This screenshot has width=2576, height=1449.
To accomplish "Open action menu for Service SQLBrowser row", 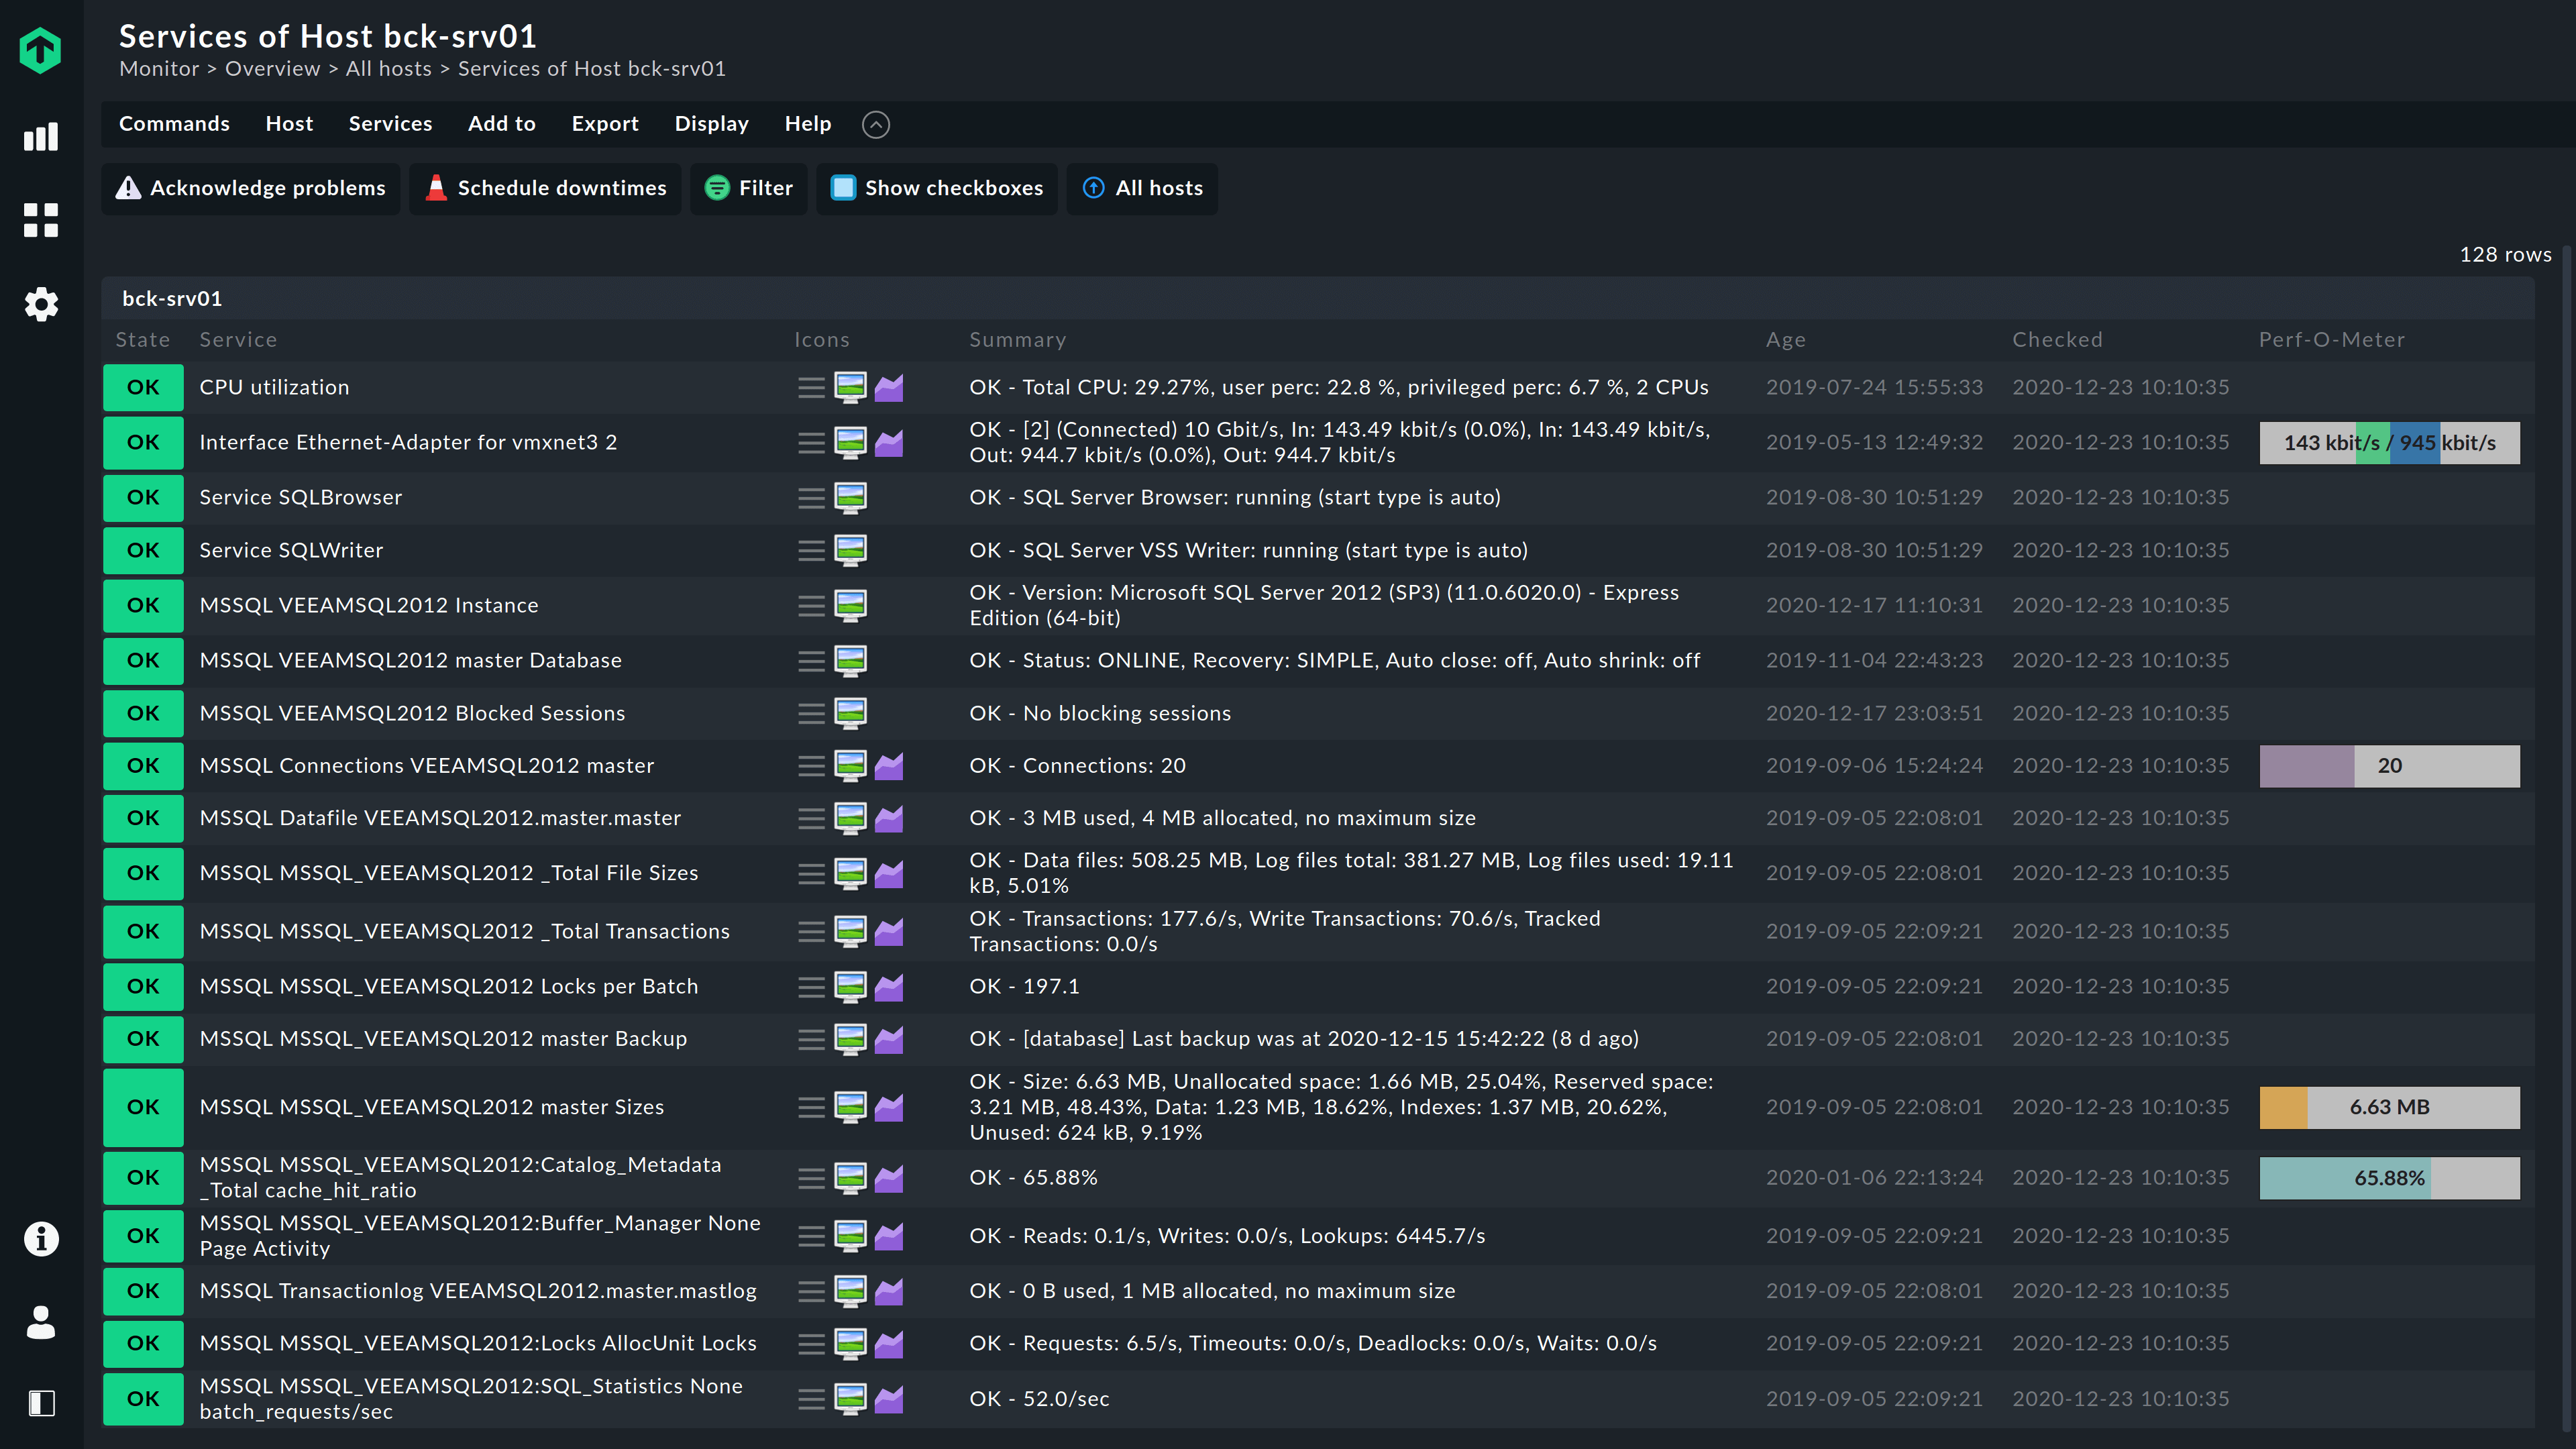I will click(x=811, y=497).
